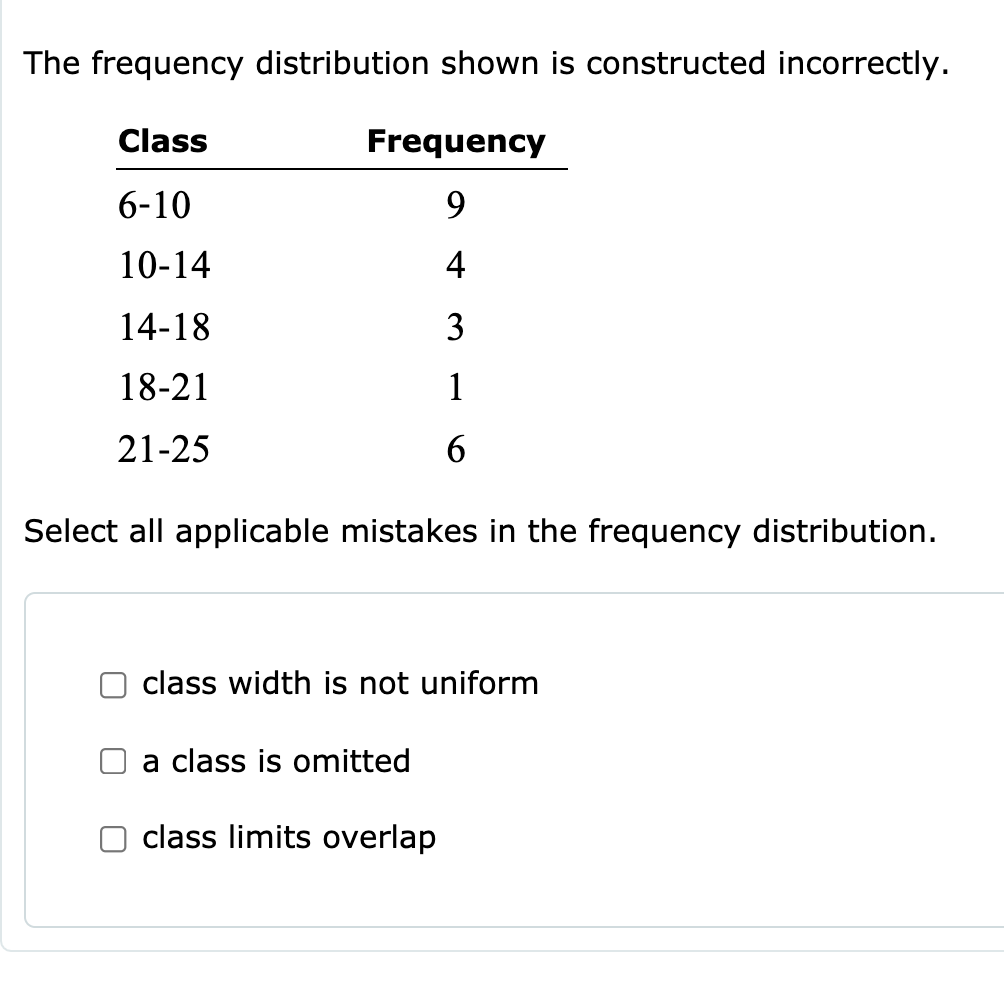Select the 14-18 class row
Image resolution: width=1004 pixels, height=998 pixels.
165,328
